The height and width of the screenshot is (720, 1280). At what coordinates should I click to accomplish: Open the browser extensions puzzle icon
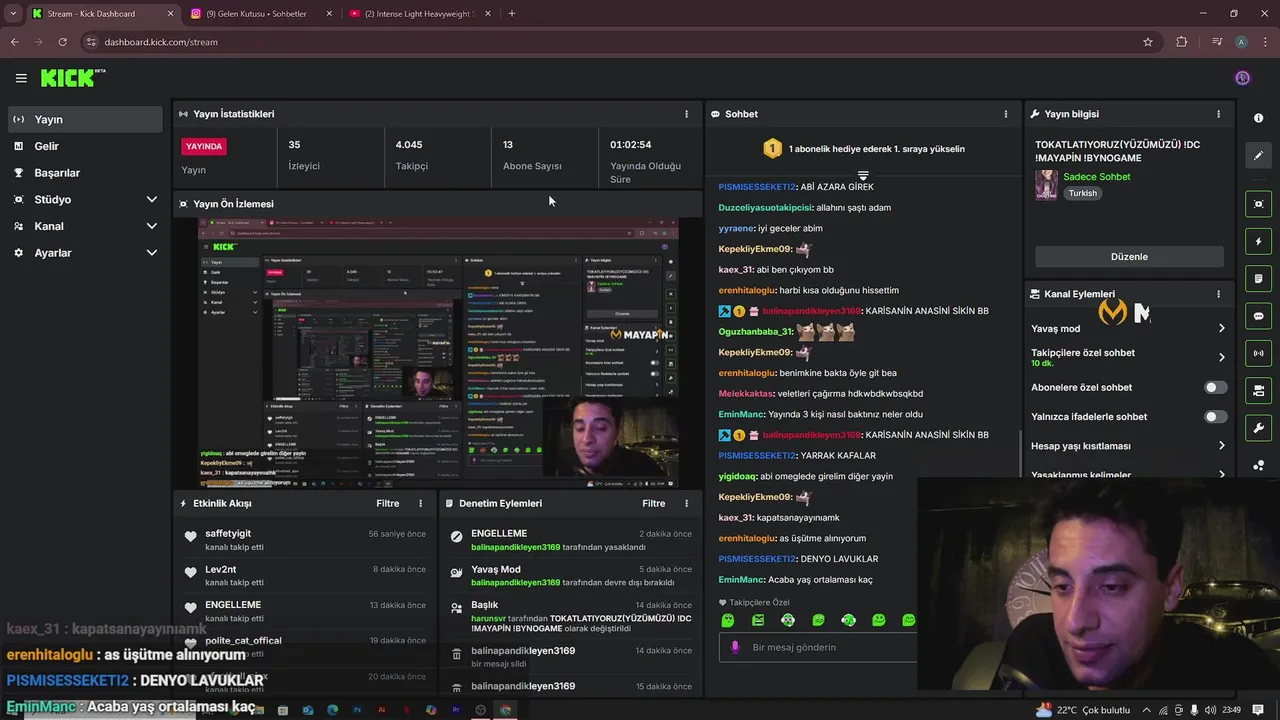pyautogui.click(x=1182, y=42)
